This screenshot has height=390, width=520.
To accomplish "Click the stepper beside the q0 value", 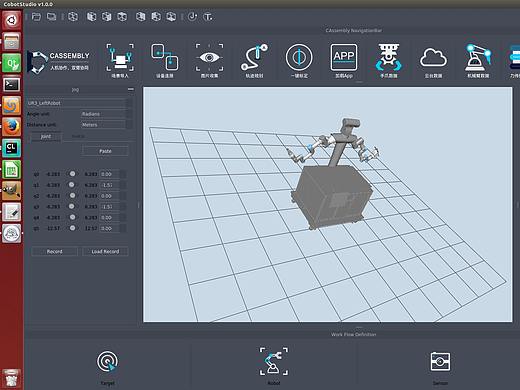I will pyautogui.click(x=123, y=174).
